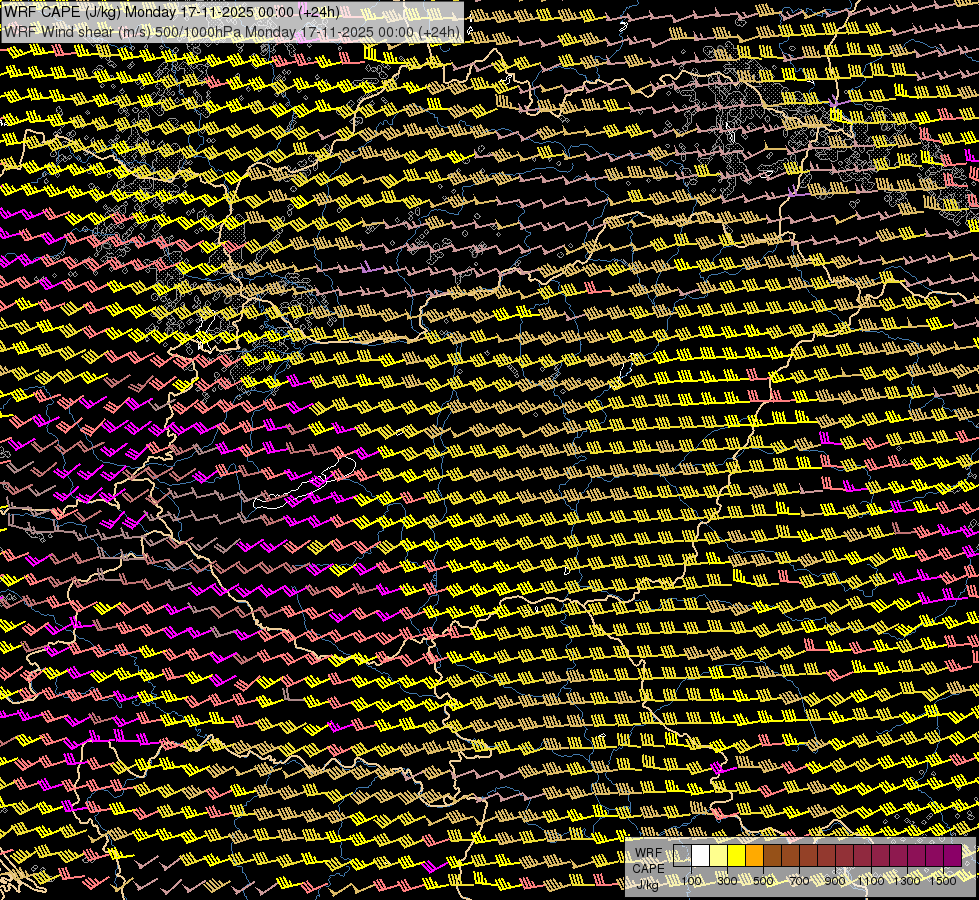Click the legend value 500
The height and width of the screenshot is (900, 979).
[763, 881]
